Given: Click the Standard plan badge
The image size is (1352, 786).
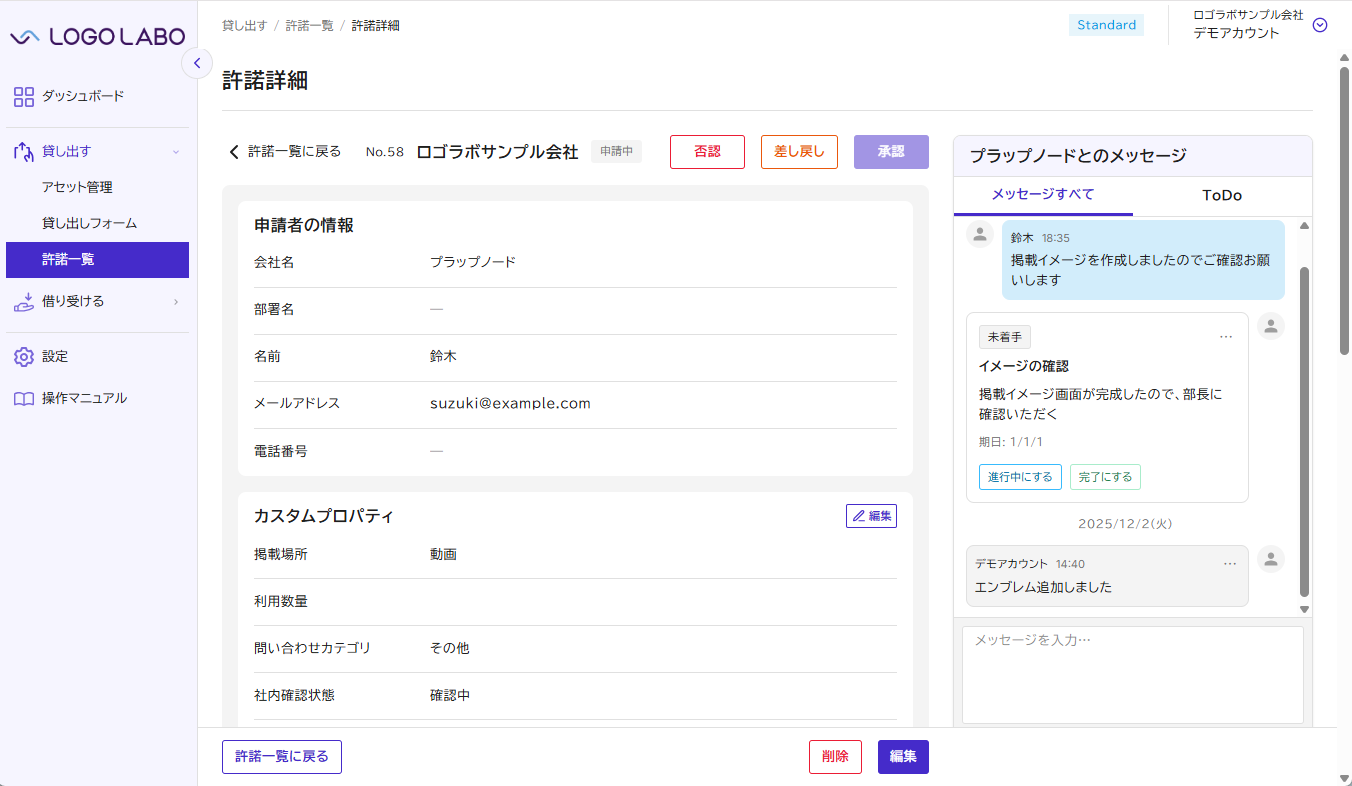Looking at the screenshot, I should point(1107,25).
